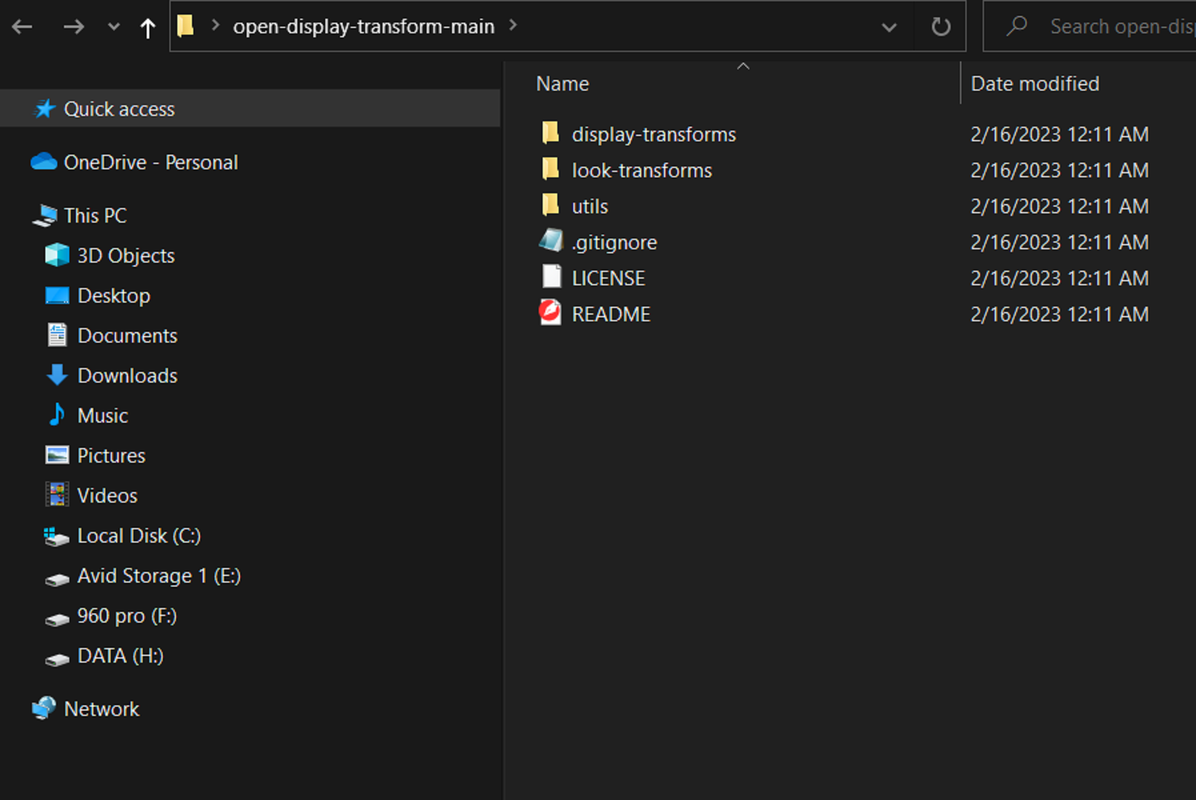1196x800 pixels.
Task: Open This PC in navigation pane
Action: (x=95, y=216)
